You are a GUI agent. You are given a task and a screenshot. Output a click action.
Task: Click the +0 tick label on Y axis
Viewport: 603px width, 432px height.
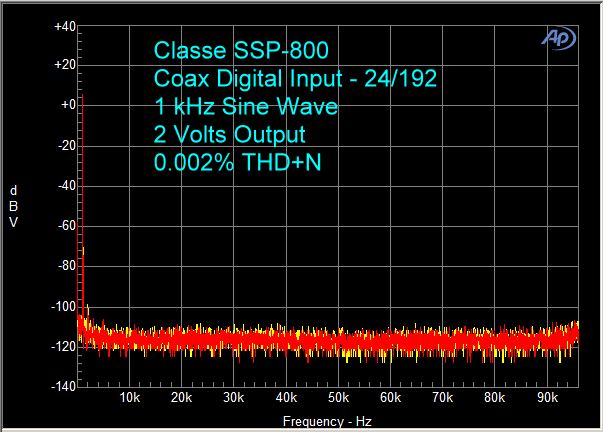click(68, 106)
